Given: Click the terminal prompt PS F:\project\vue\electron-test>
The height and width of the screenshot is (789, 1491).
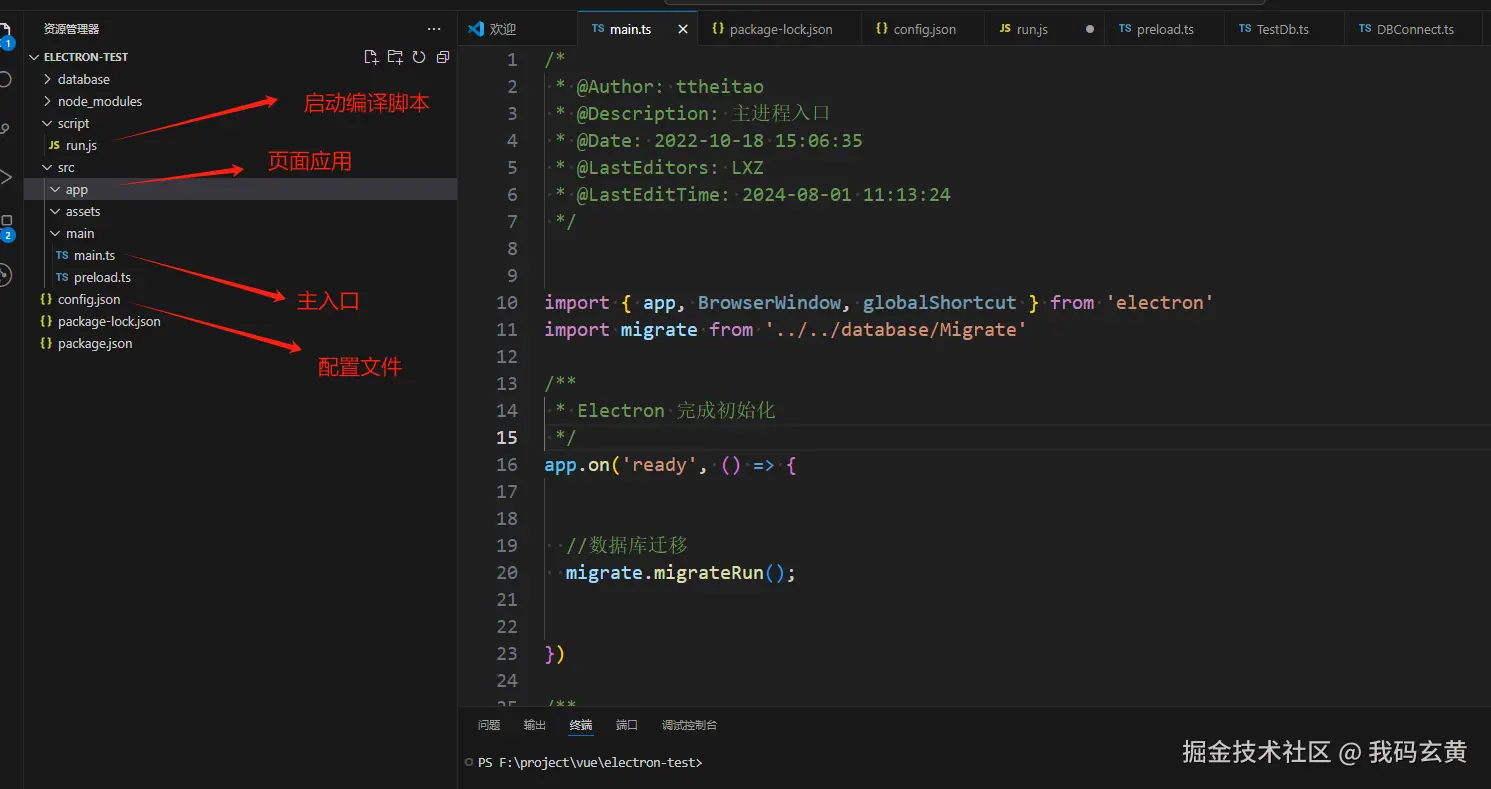Looking at the screenshot, I should coord(590,762).
